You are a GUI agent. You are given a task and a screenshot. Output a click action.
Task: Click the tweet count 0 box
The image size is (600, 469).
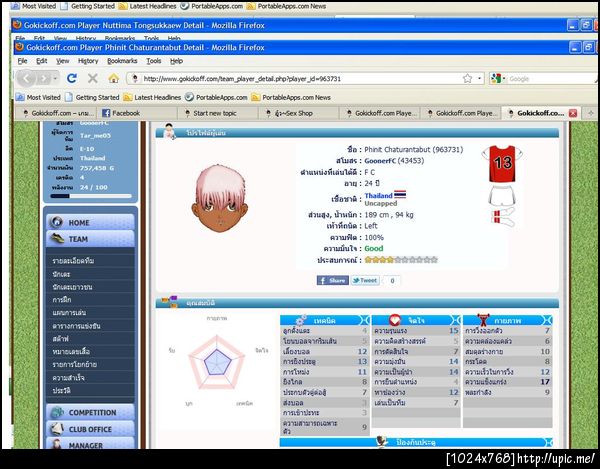click(x=392, y=280)
